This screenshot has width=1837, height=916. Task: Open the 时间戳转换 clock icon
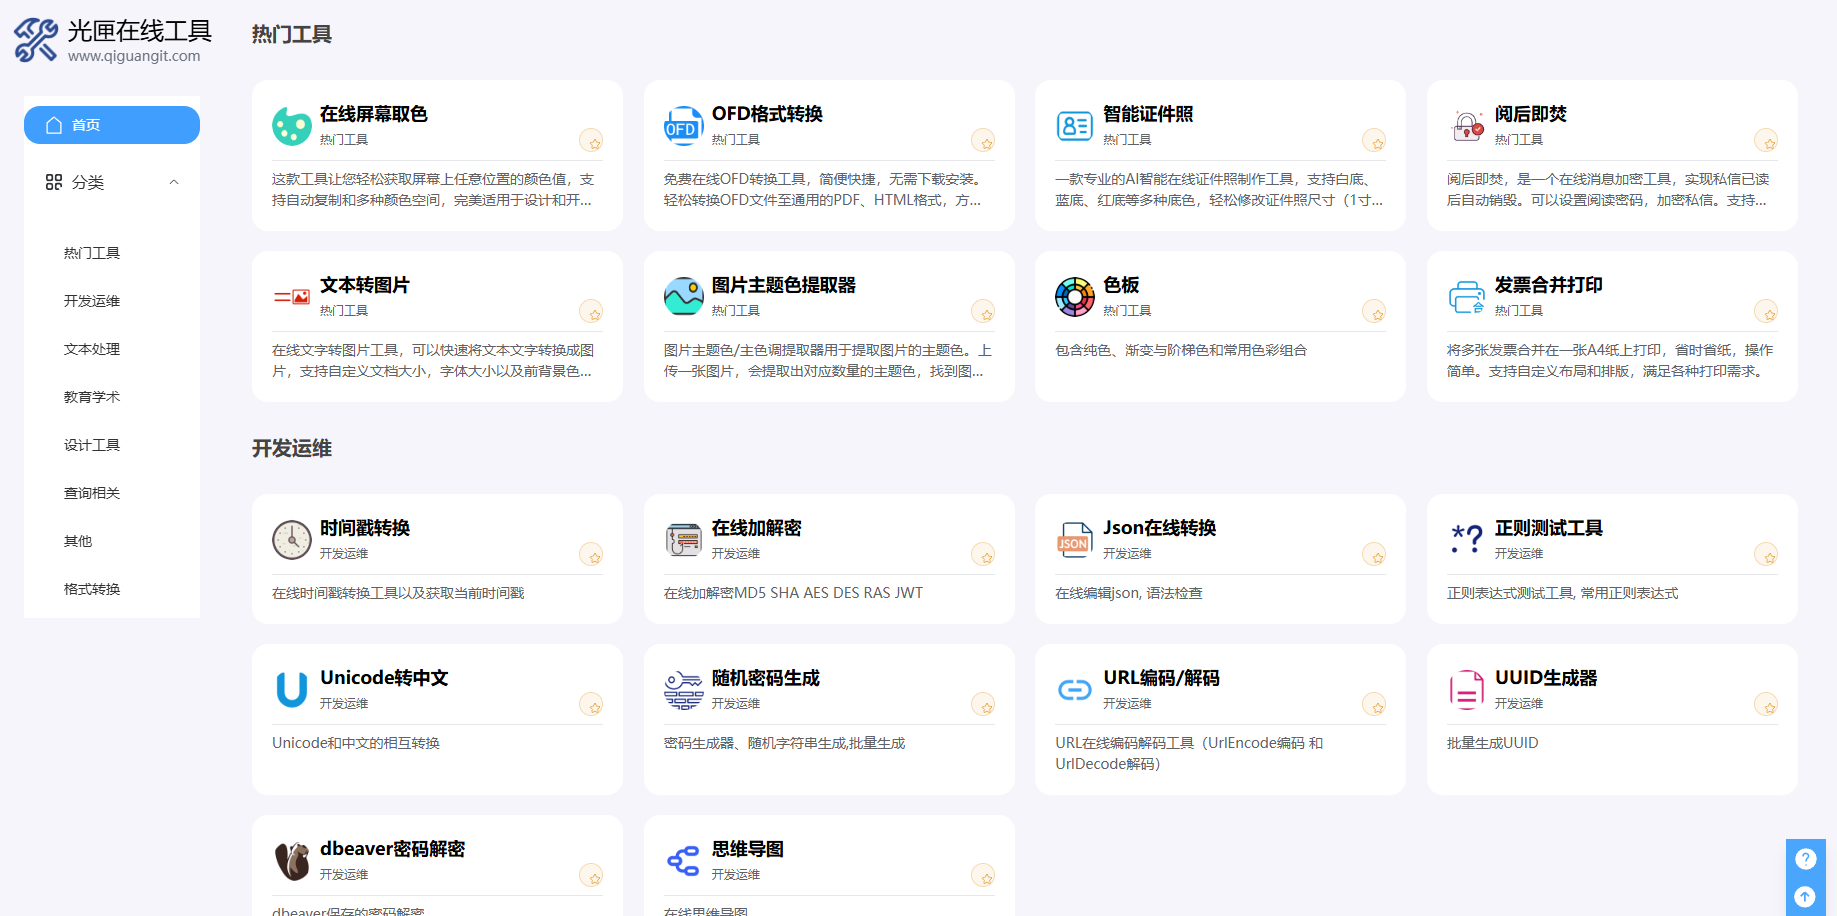291,540
